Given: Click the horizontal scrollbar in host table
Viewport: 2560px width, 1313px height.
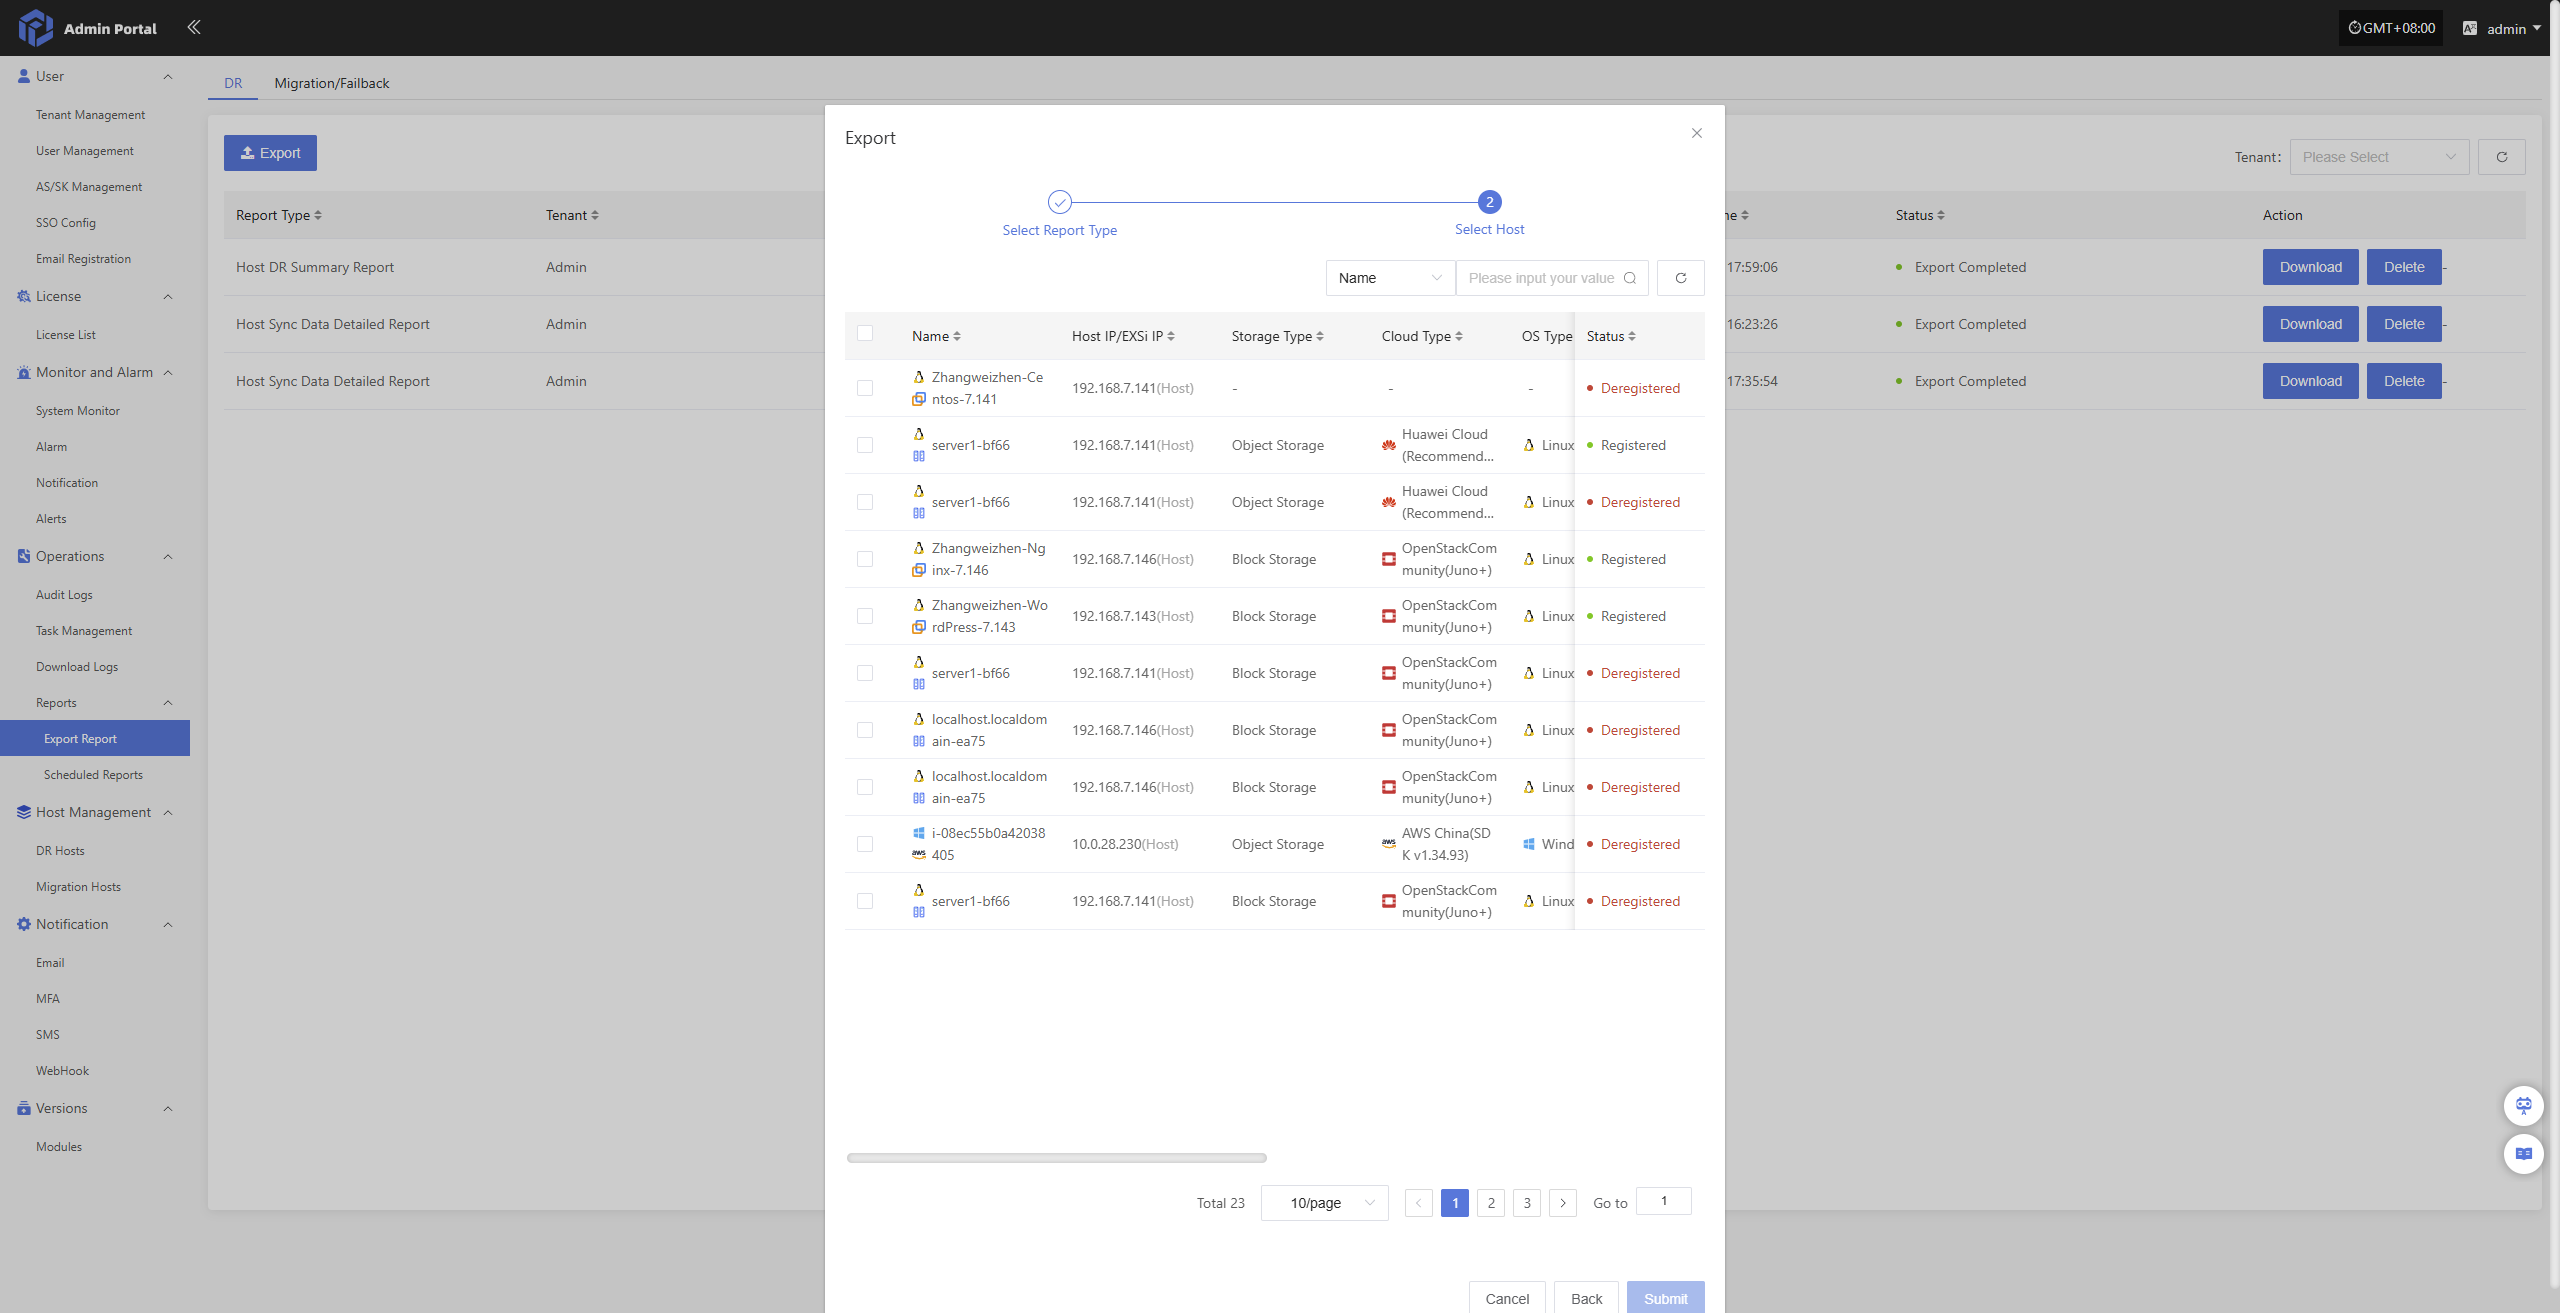Looking at the screenshot, I should [x=1056, y=1158].
